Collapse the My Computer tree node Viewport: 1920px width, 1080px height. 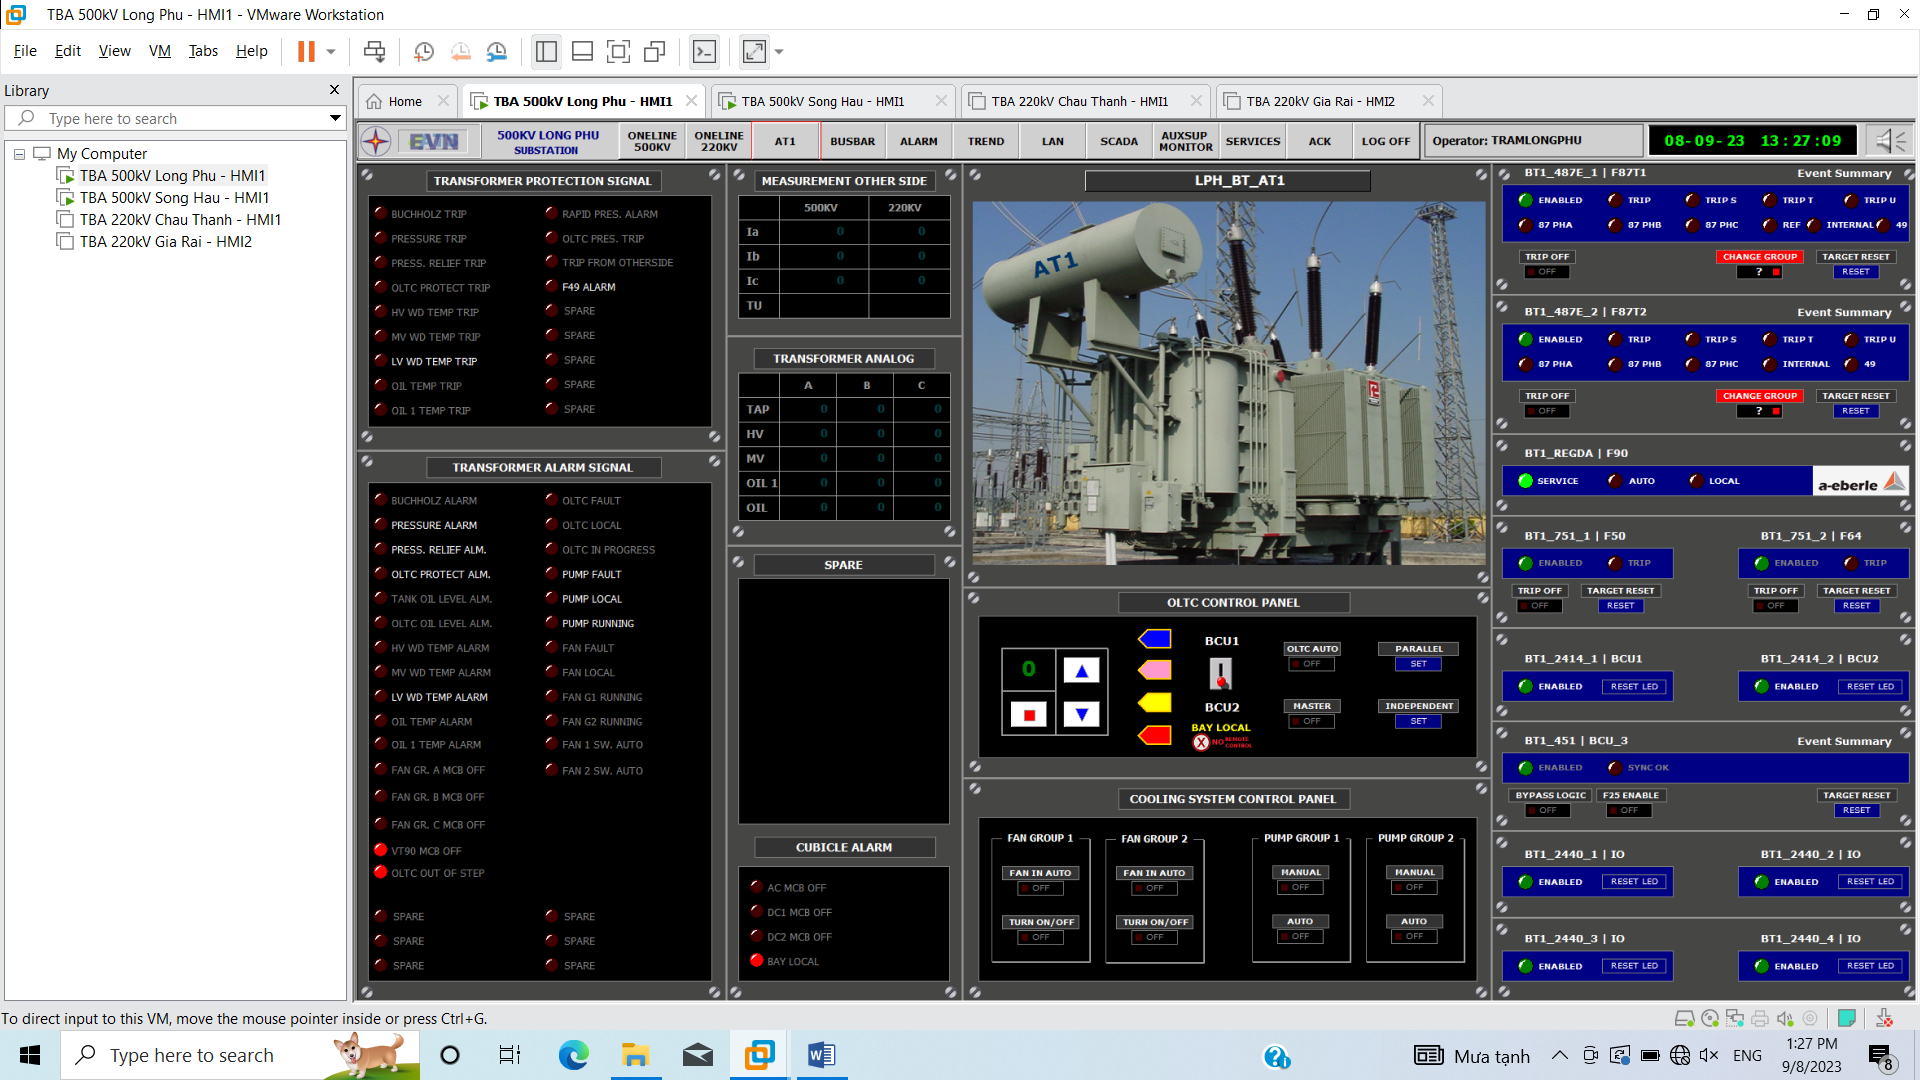19,154
